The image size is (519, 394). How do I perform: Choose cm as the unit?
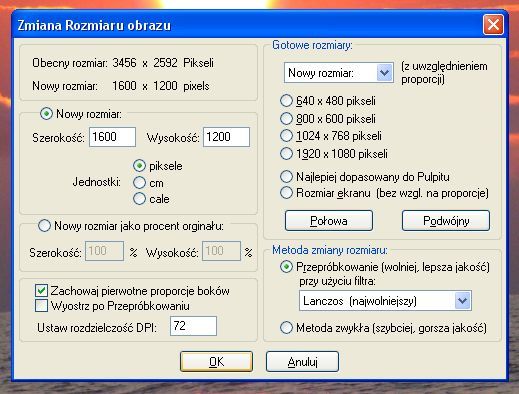(x=139, y=183)
